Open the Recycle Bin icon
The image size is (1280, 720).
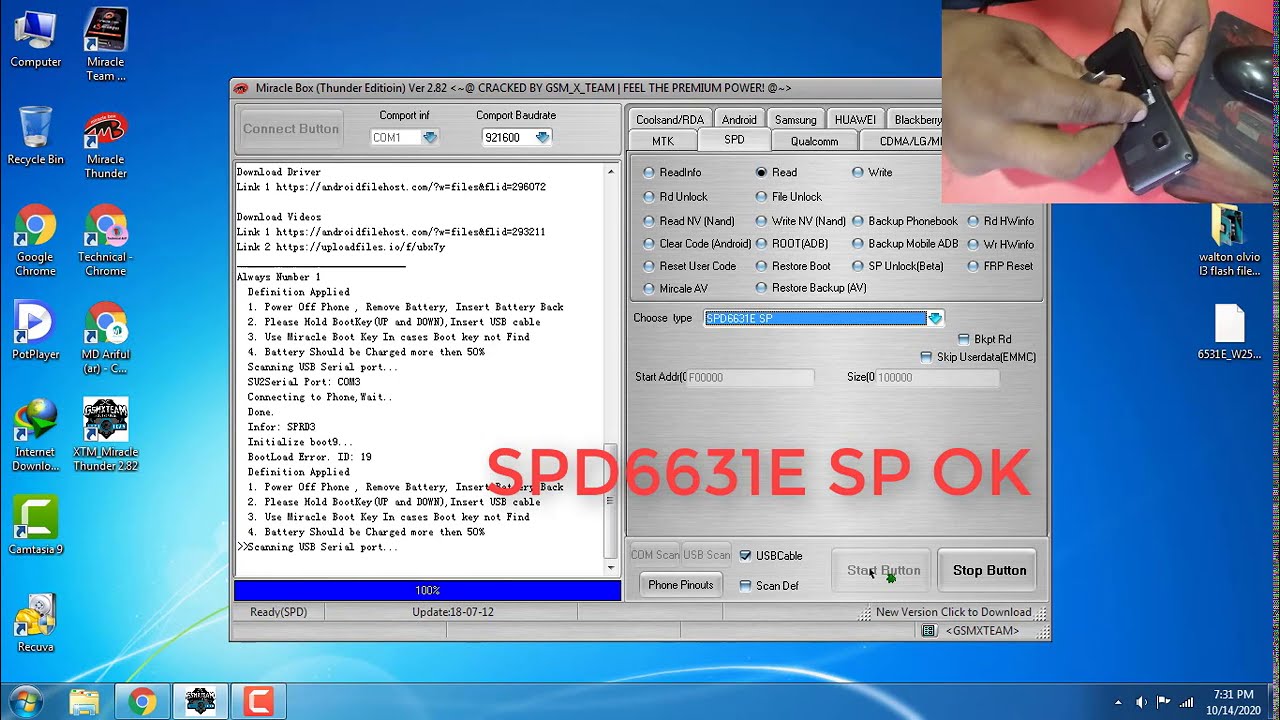(35, 135)
